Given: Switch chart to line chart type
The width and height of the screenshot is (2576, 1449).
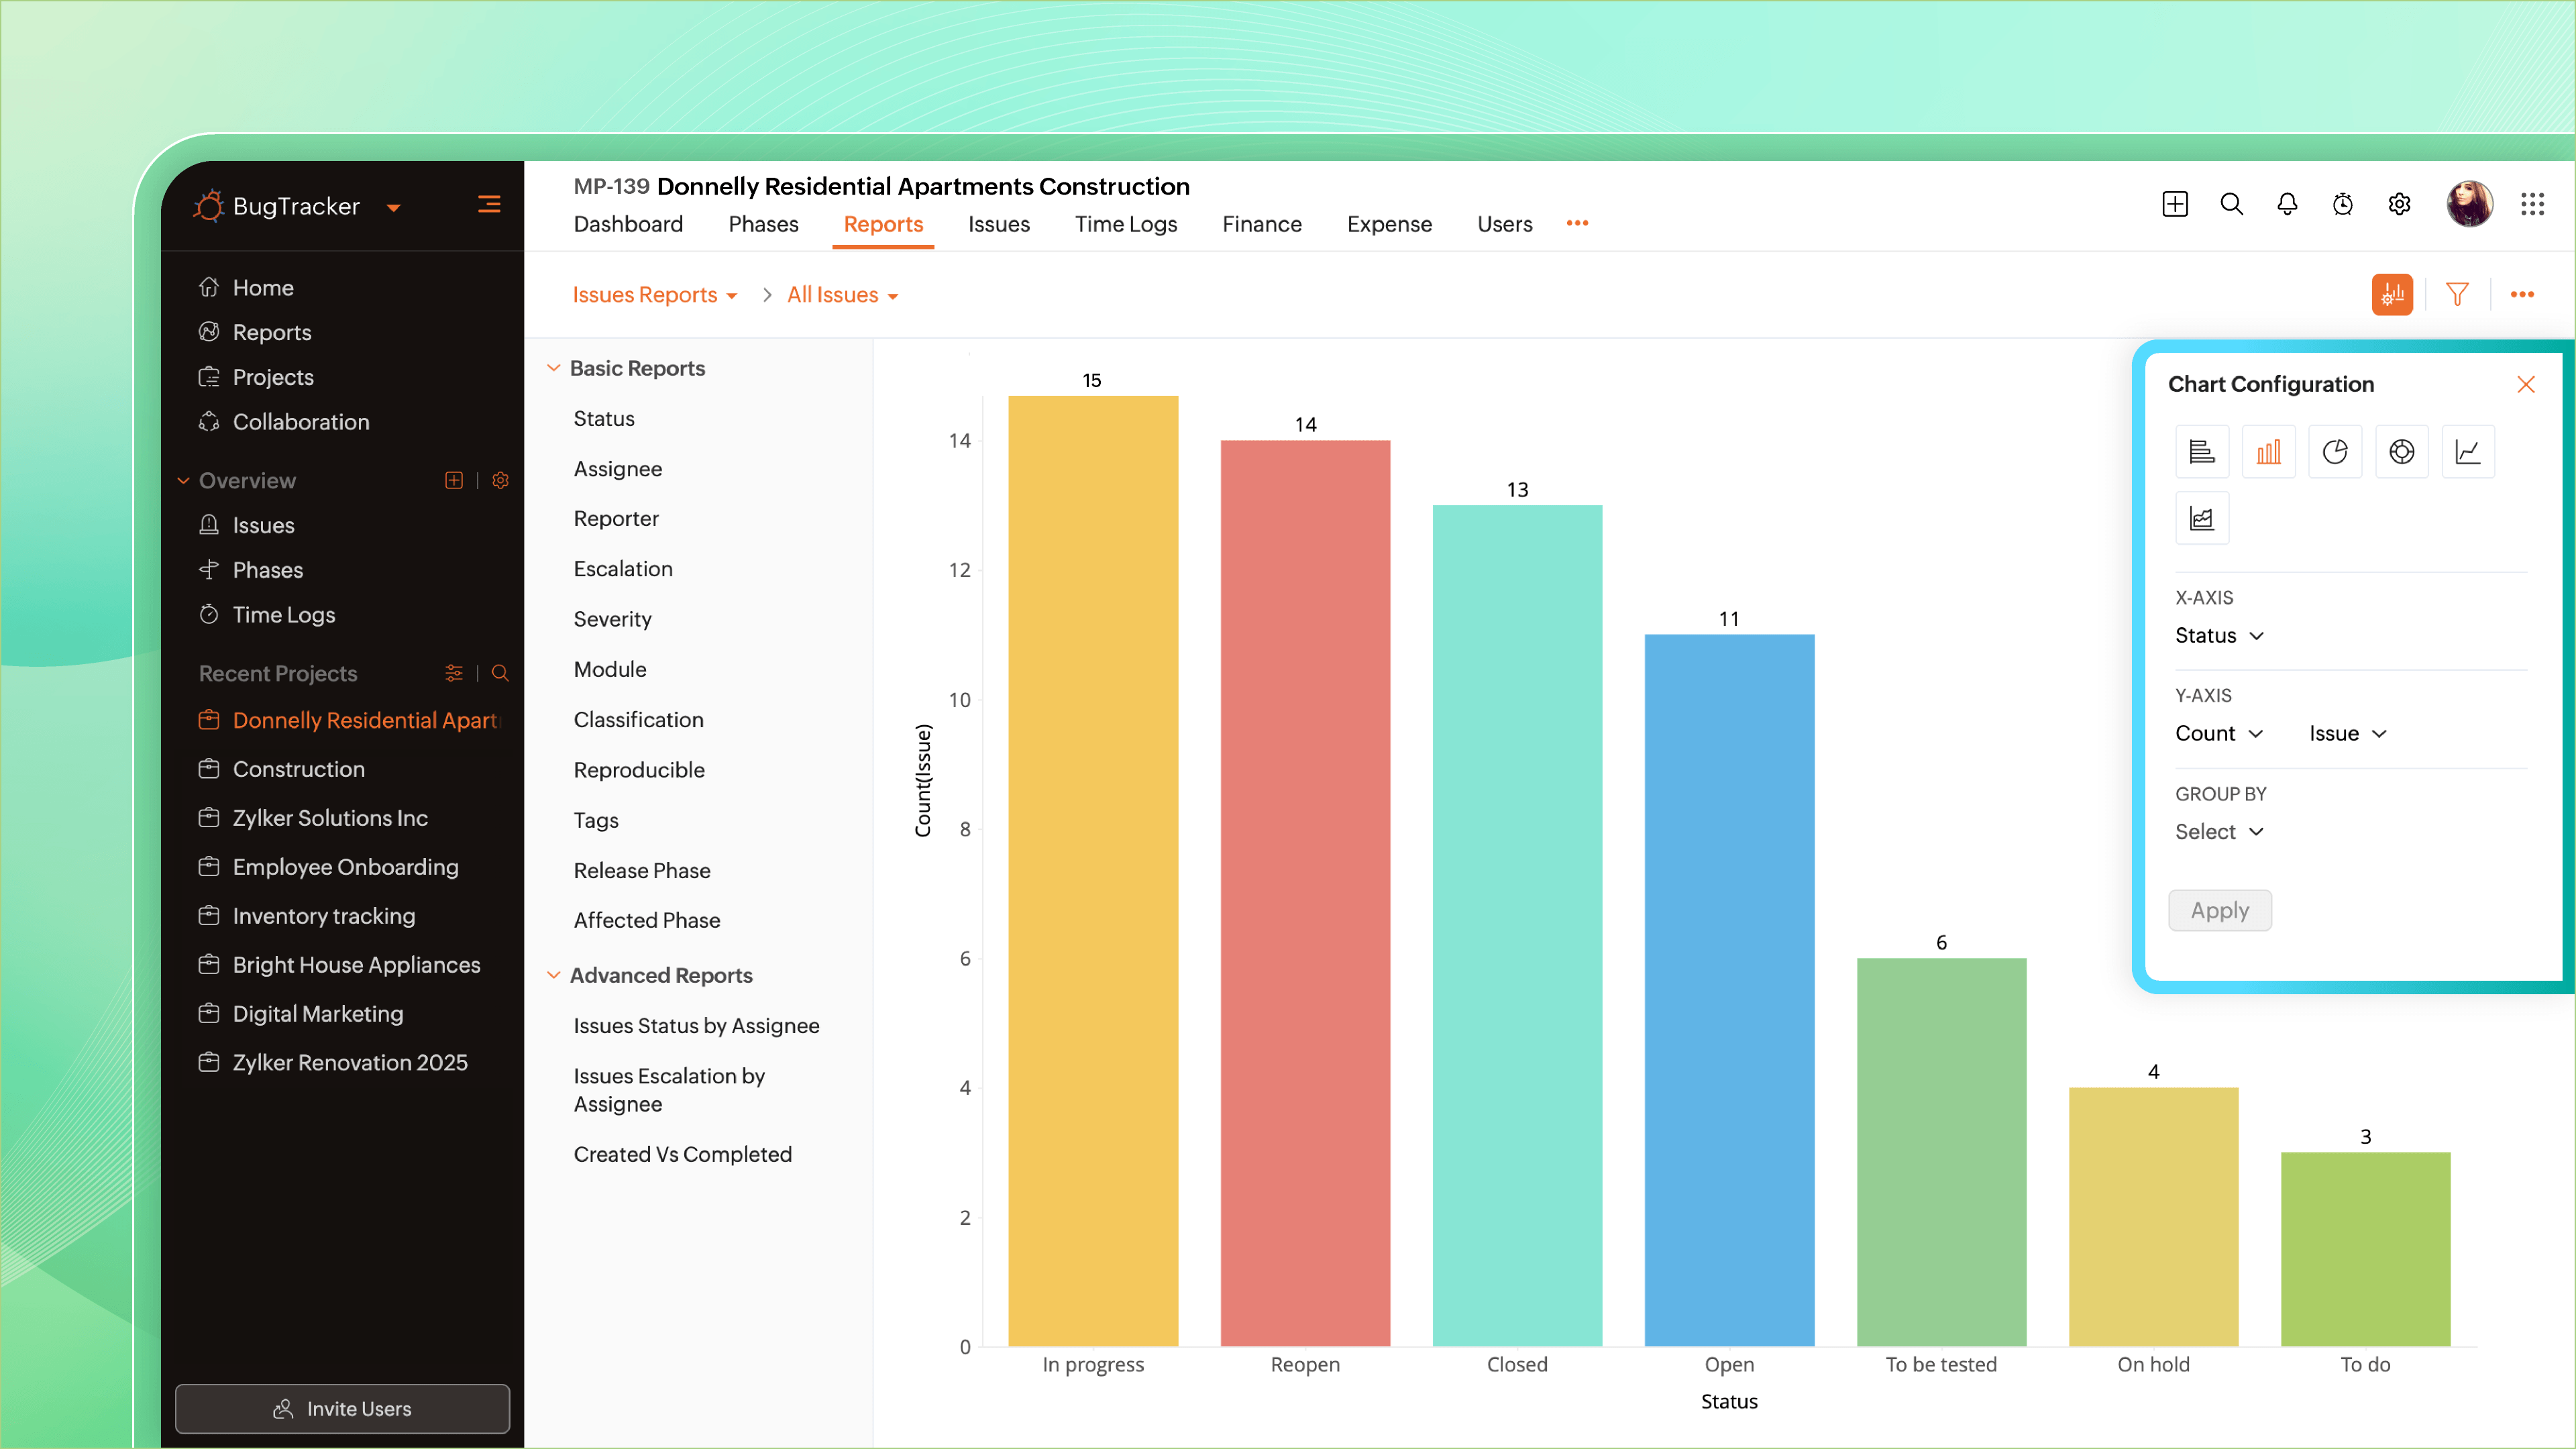Looking at the screenshot, I should (x=2469, y=451).
